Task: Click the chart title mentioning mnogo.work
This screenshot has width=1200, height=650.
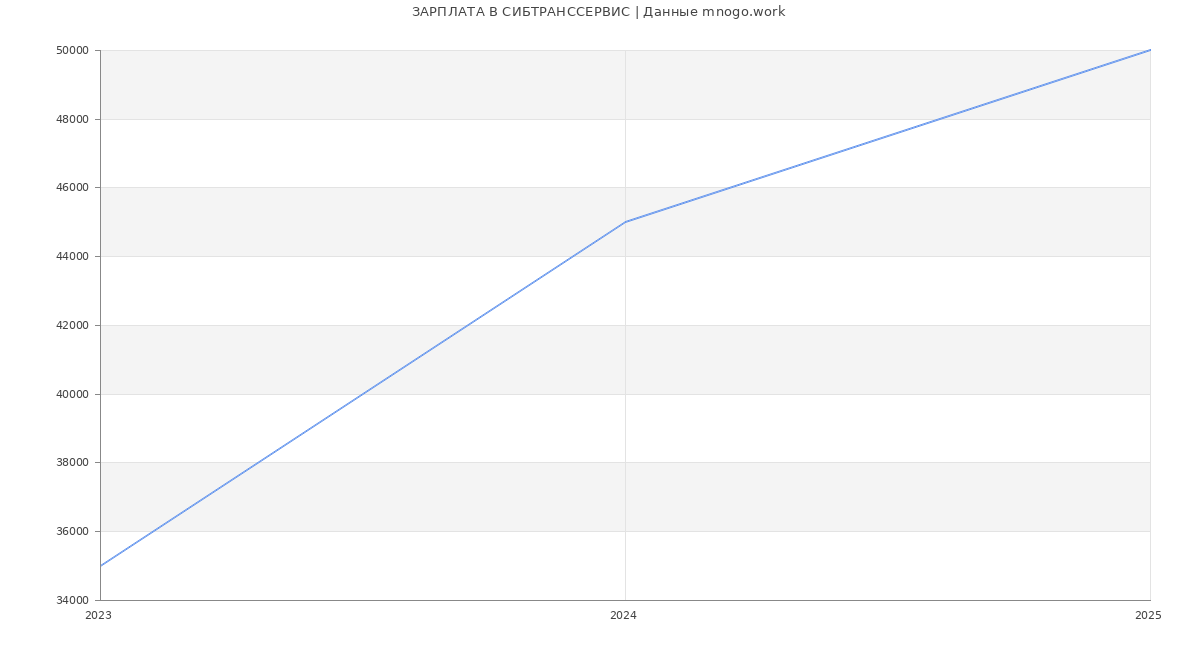Action: click(598, 12)
